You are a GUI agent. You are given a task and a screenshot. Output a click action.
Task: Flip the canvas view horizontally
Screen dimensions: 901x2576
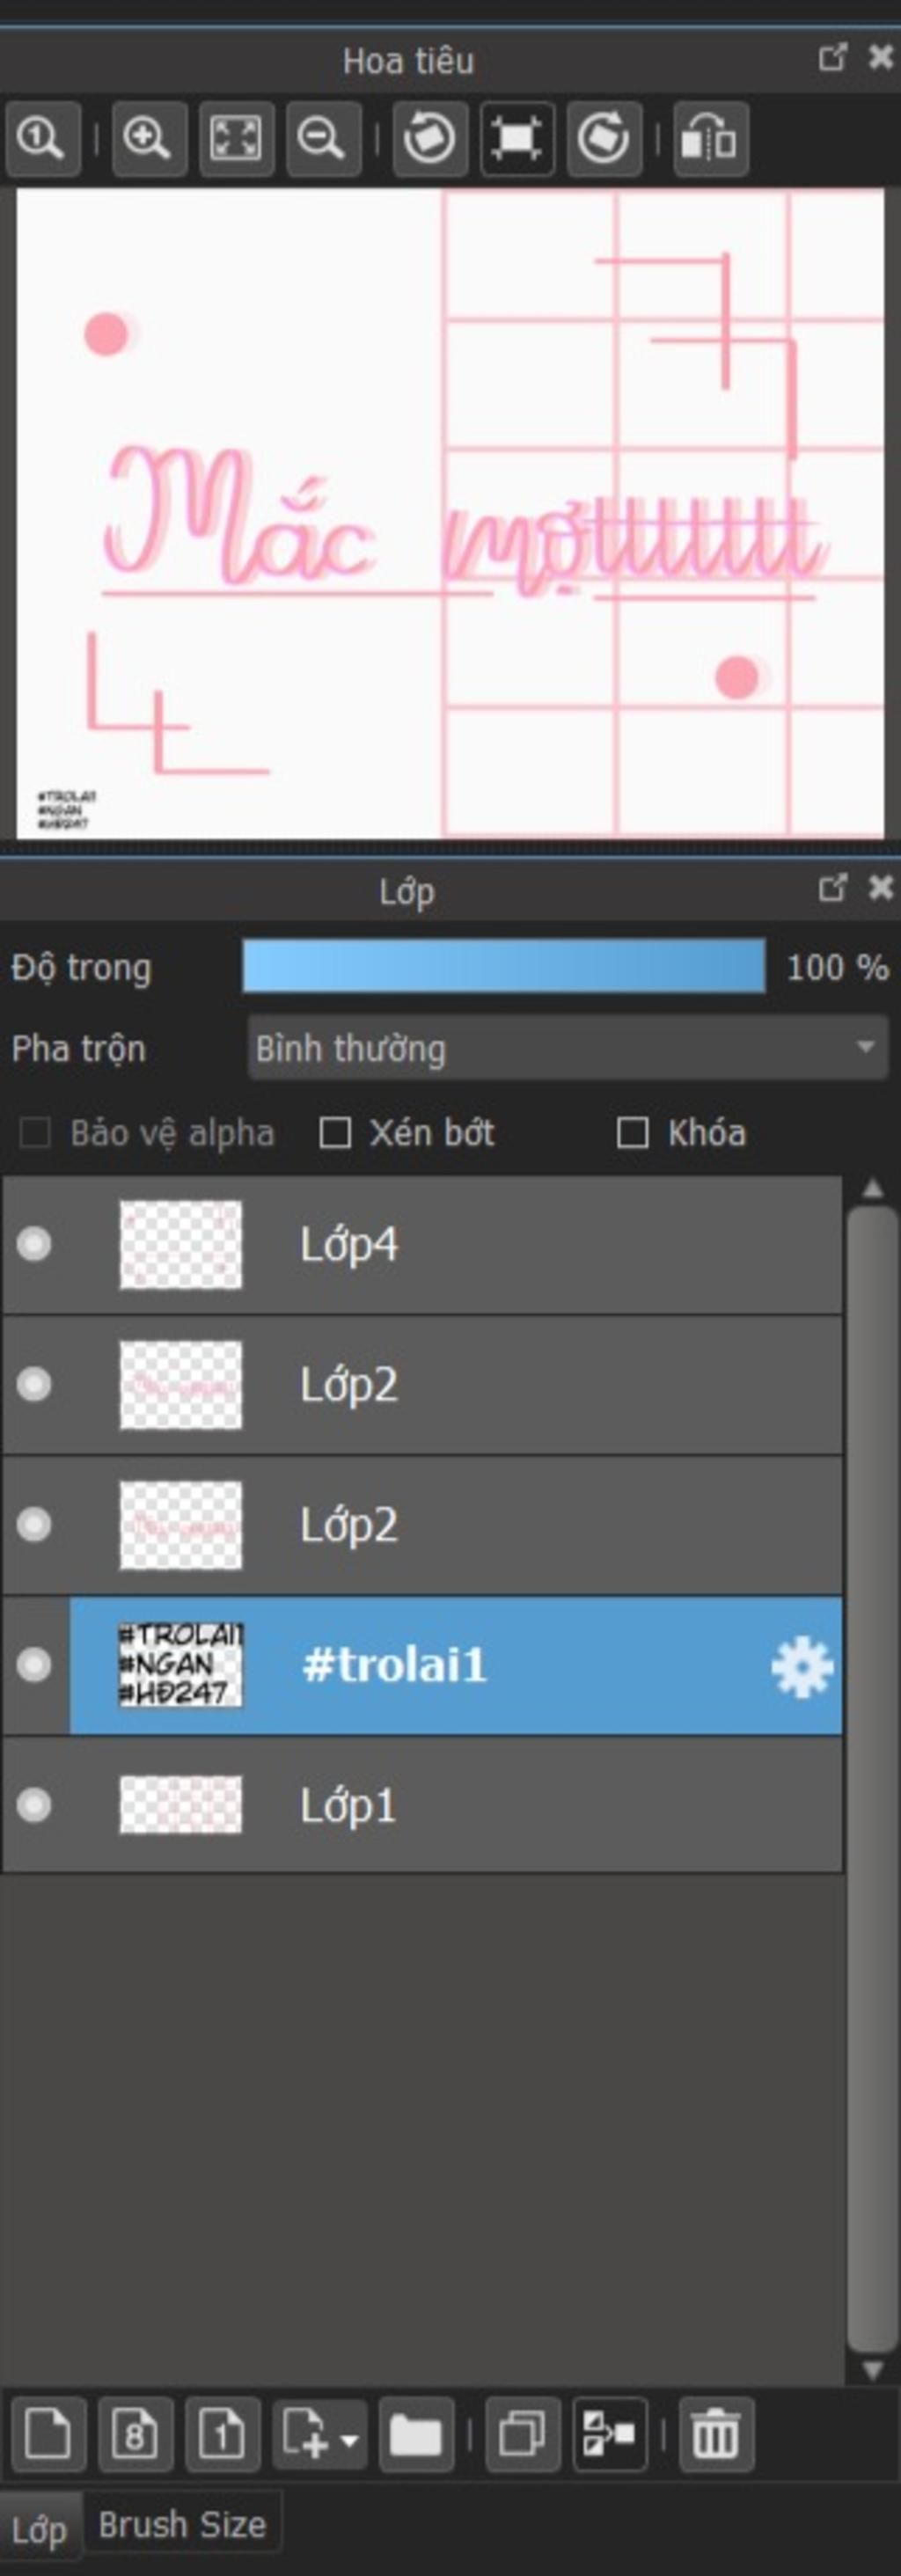pos(710,138)
